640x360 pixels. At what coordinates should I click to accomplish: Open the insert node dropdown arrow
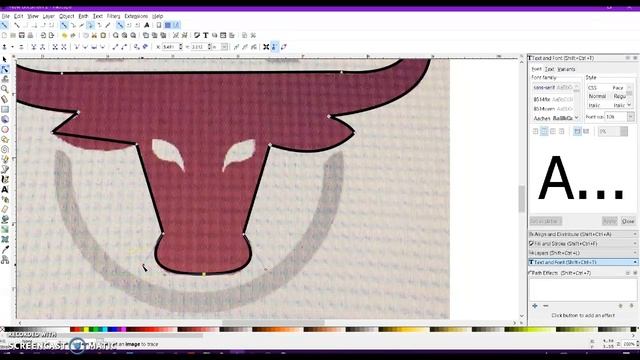13,47
